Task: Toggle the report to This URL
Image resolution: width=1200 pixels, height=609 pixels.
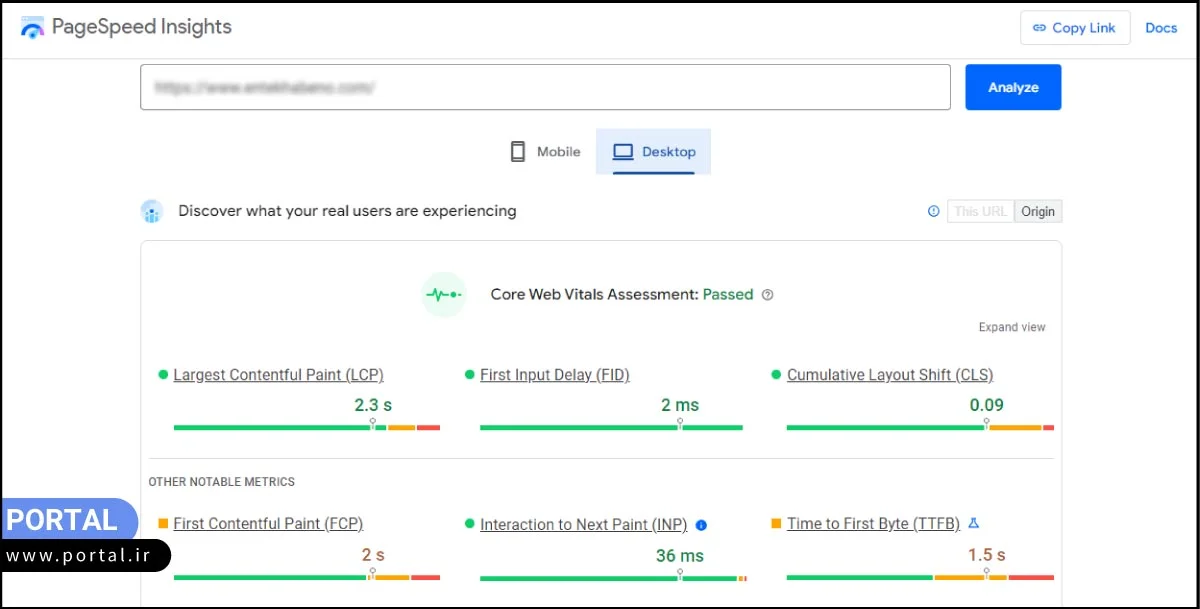Action: tap(980, 211)
